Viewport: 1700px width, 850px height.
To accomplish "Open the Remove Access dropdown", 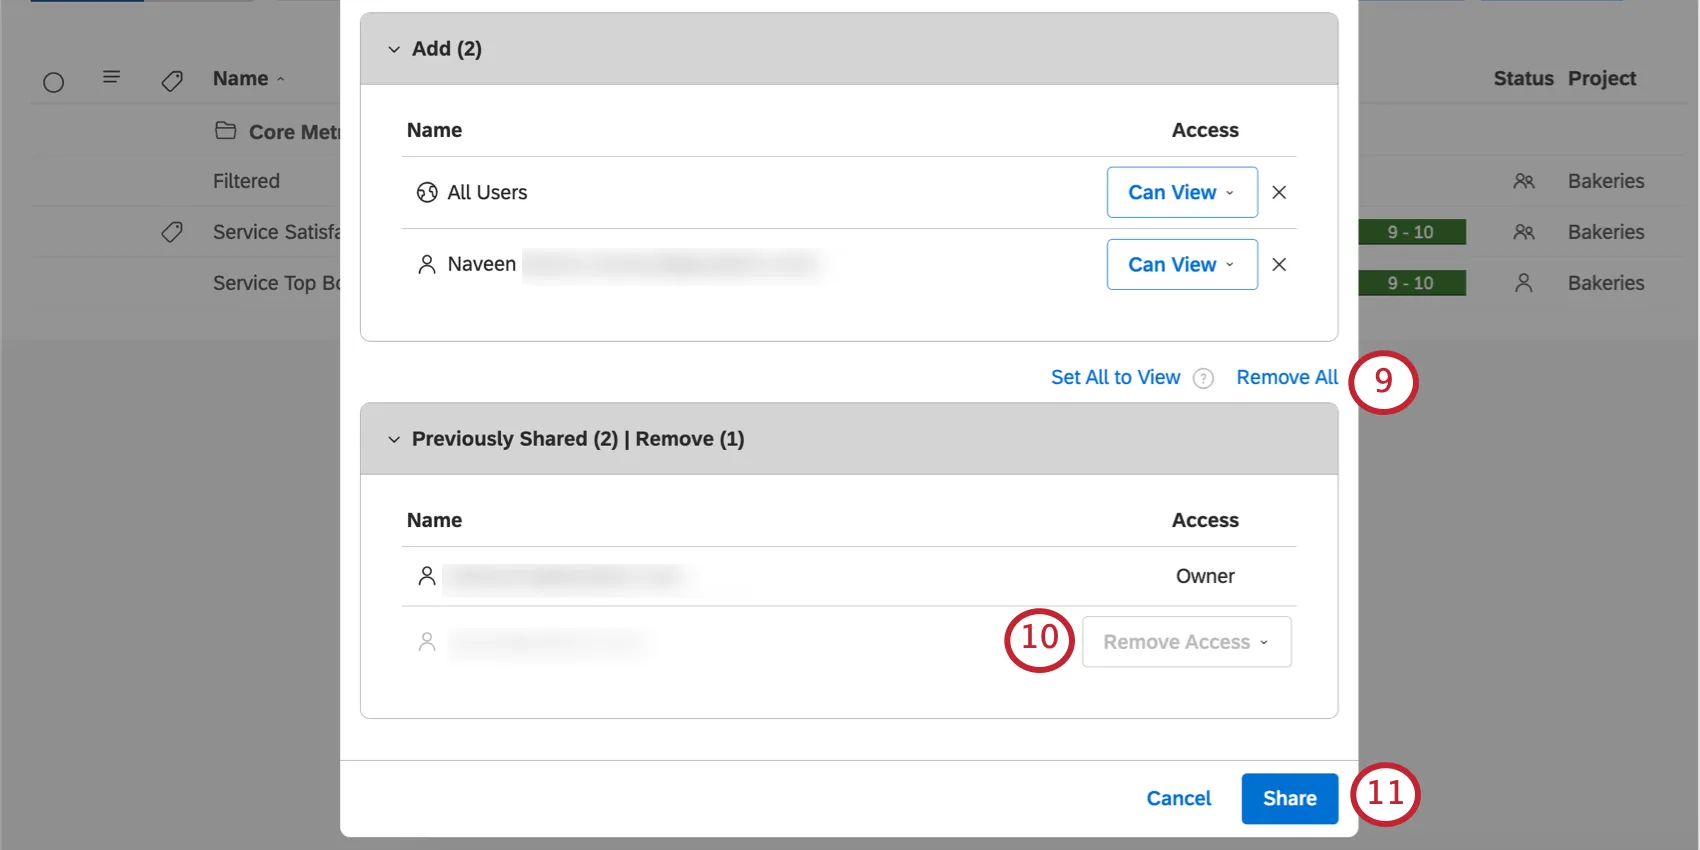I will tap(1186, 642).
